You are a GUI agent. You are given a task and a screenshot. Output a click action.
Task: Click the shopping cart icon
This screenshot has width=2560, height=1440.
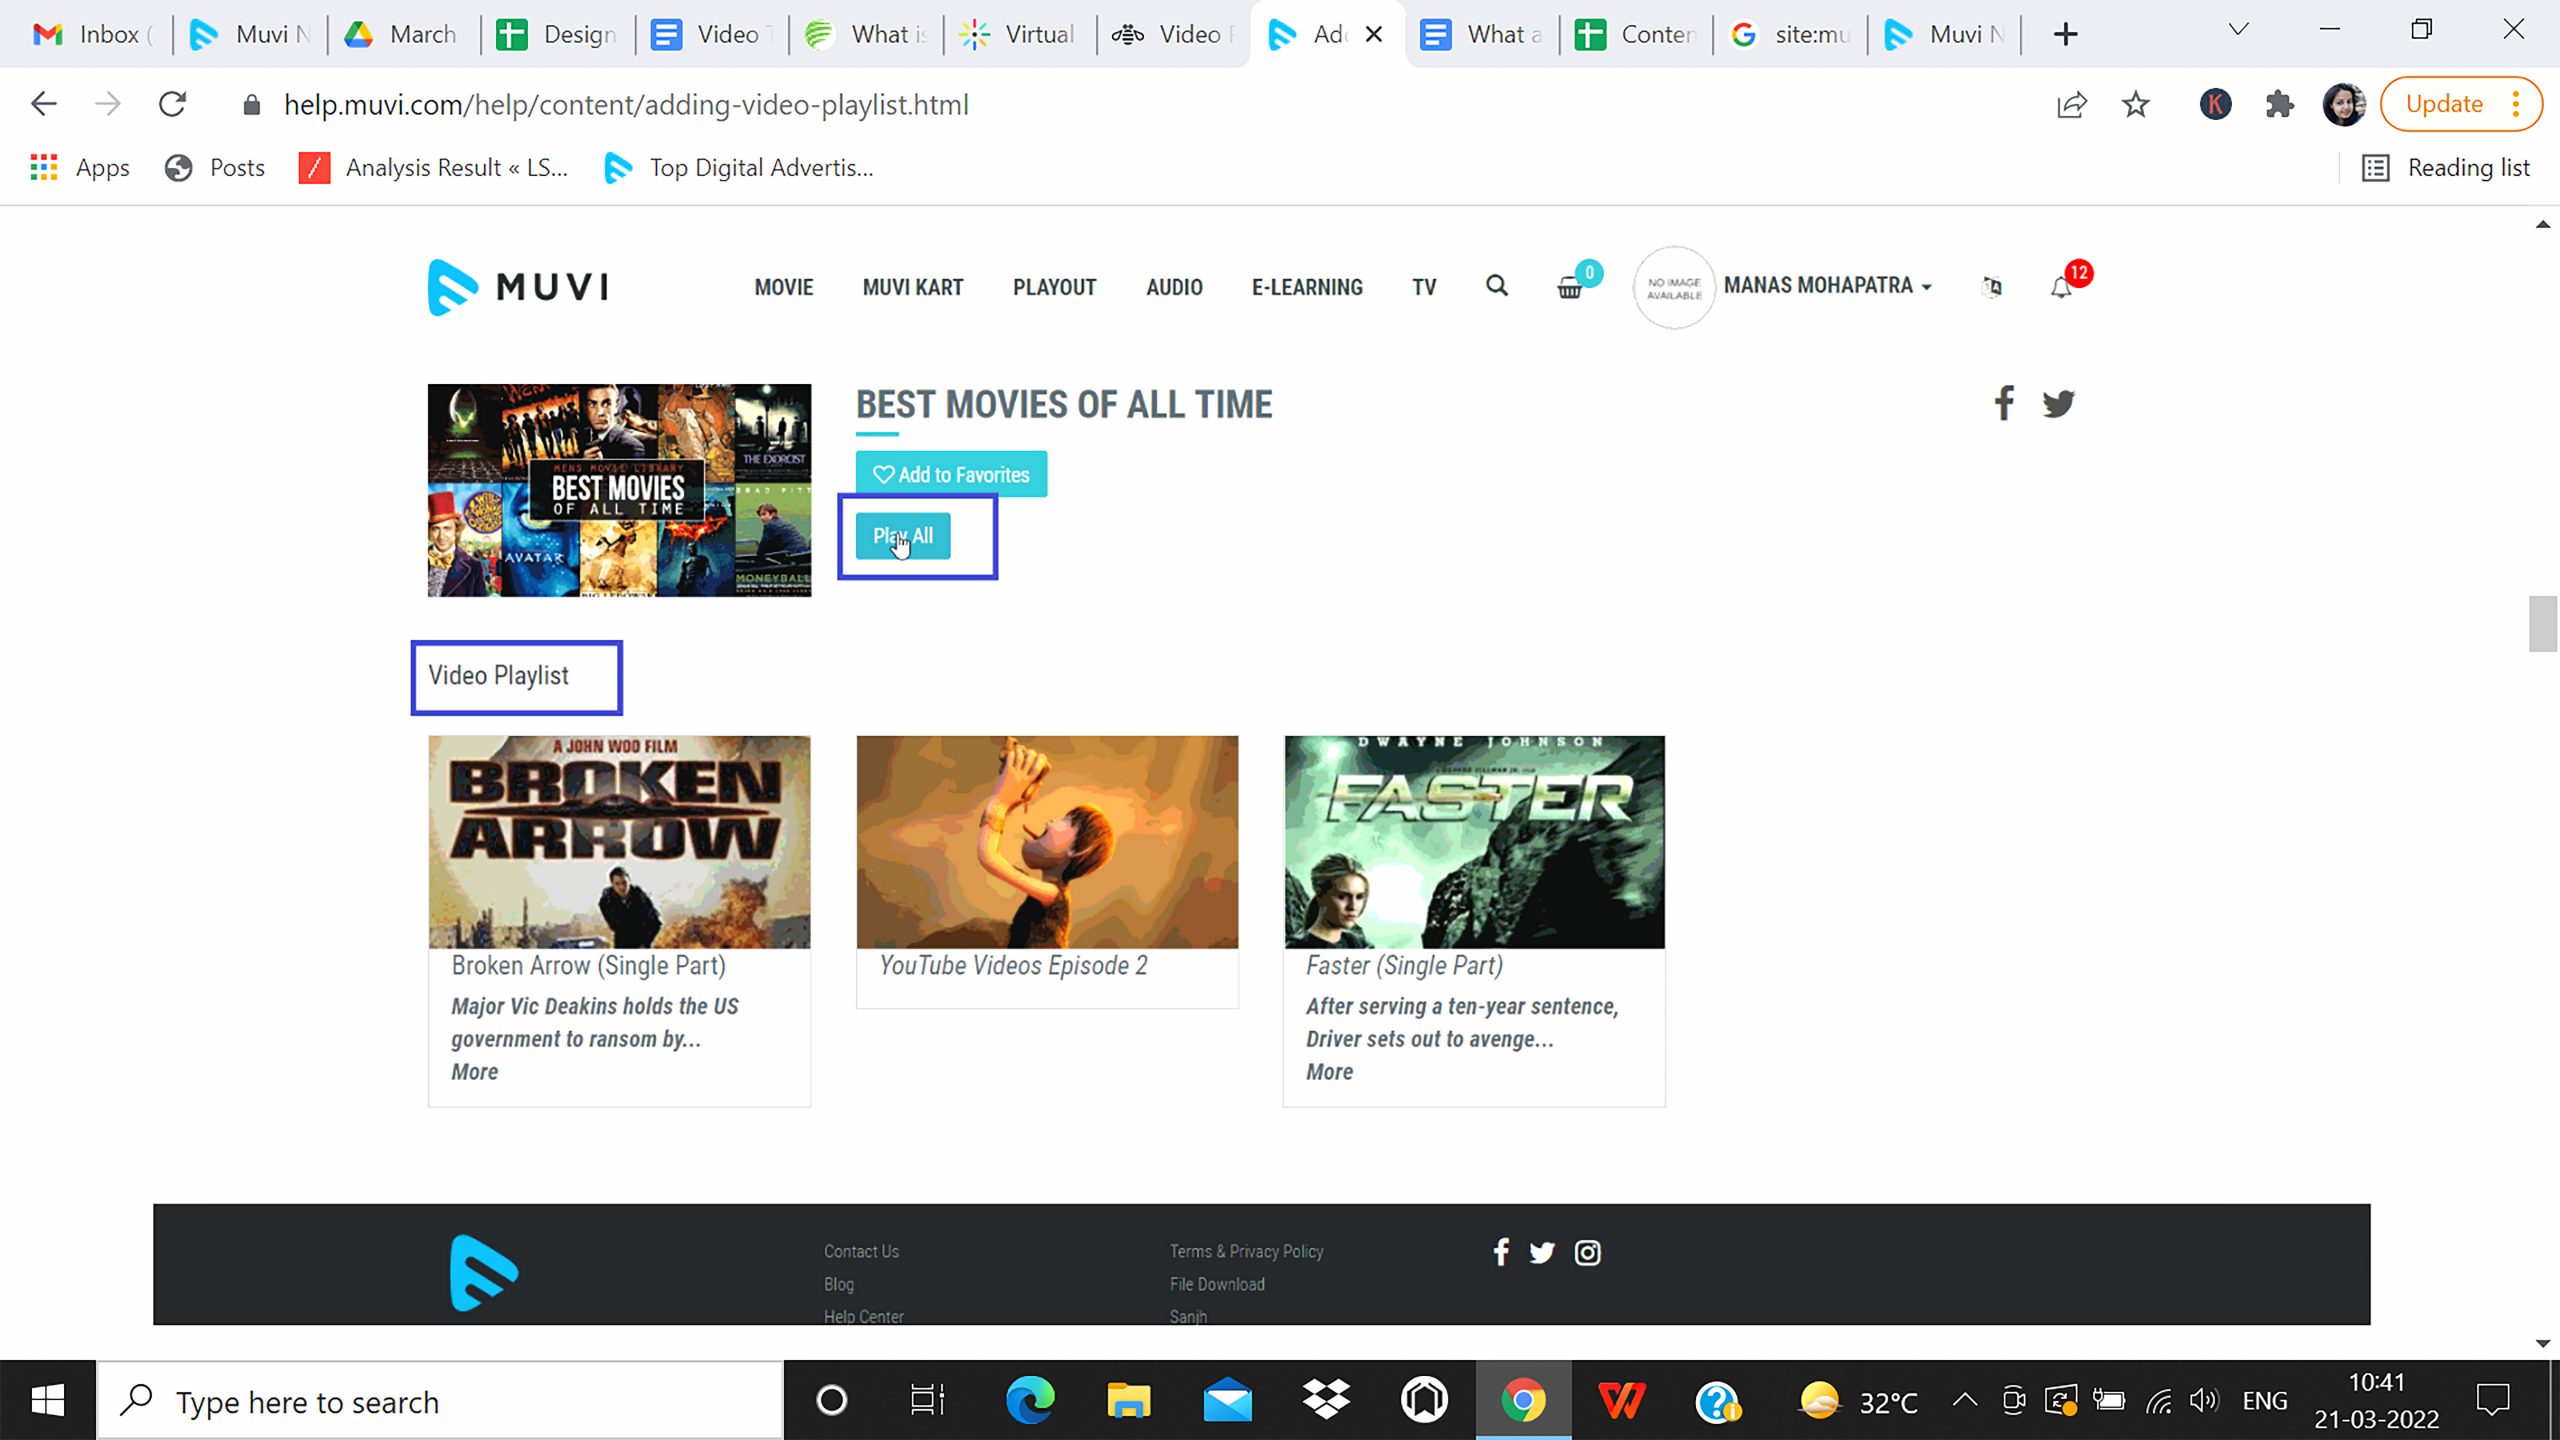point(1570,287)
